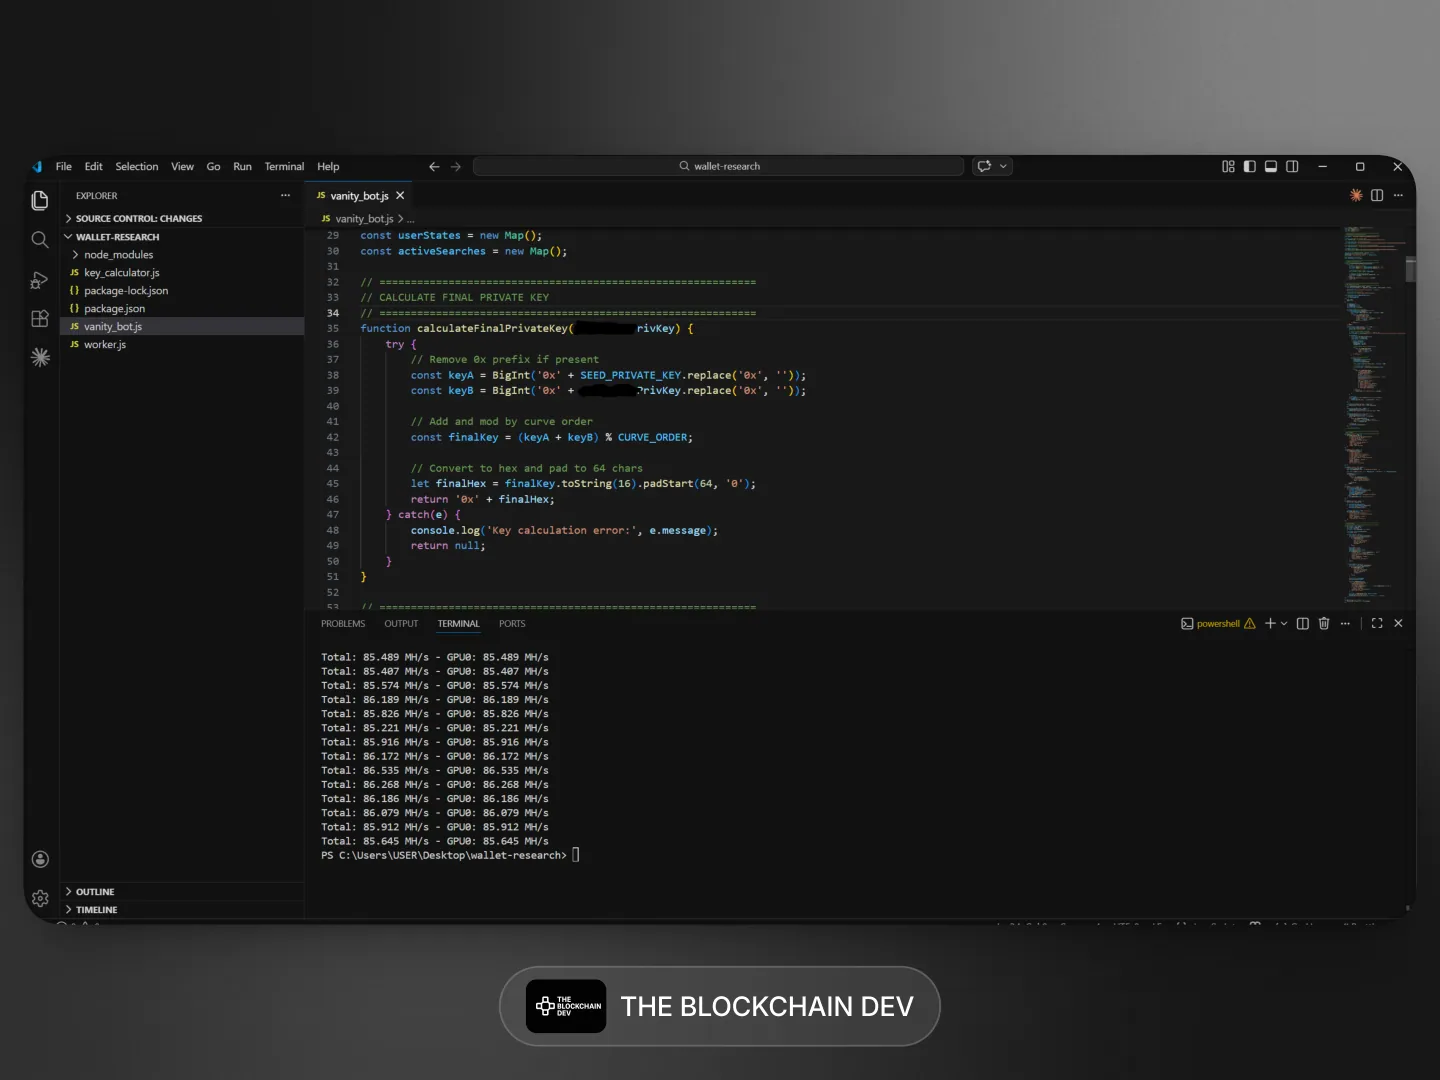Open the starburst Claude icon in the activity bar
Viewport: 1440px width, 1080px height.
[x=40, y=357]
